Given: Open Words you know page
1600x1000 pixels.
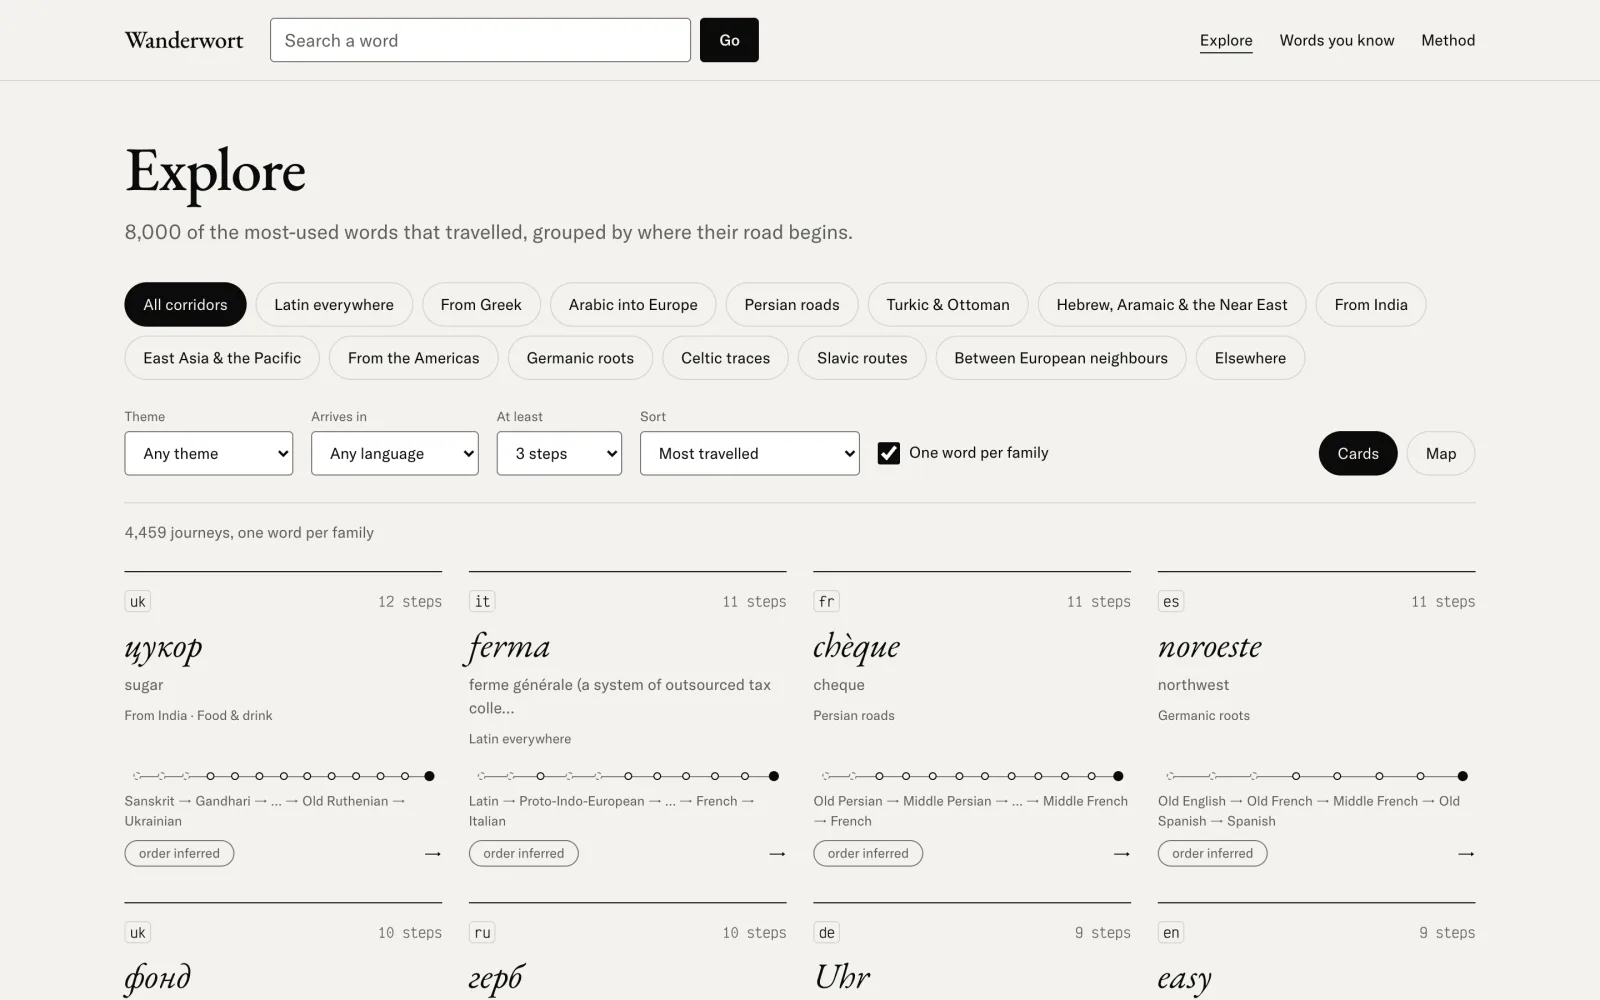Looking at the screenshot, I should coord(1337,40).
